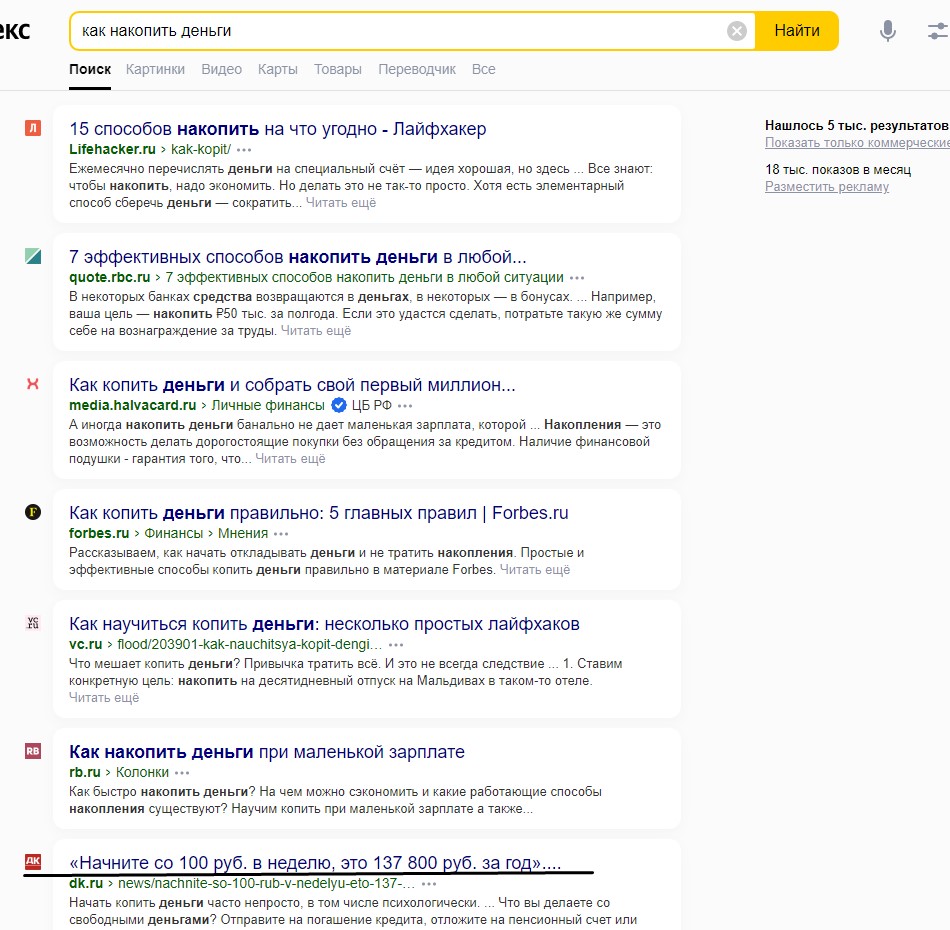Click 'Читать ещё' in the halvacard snippet

[290, 459]
